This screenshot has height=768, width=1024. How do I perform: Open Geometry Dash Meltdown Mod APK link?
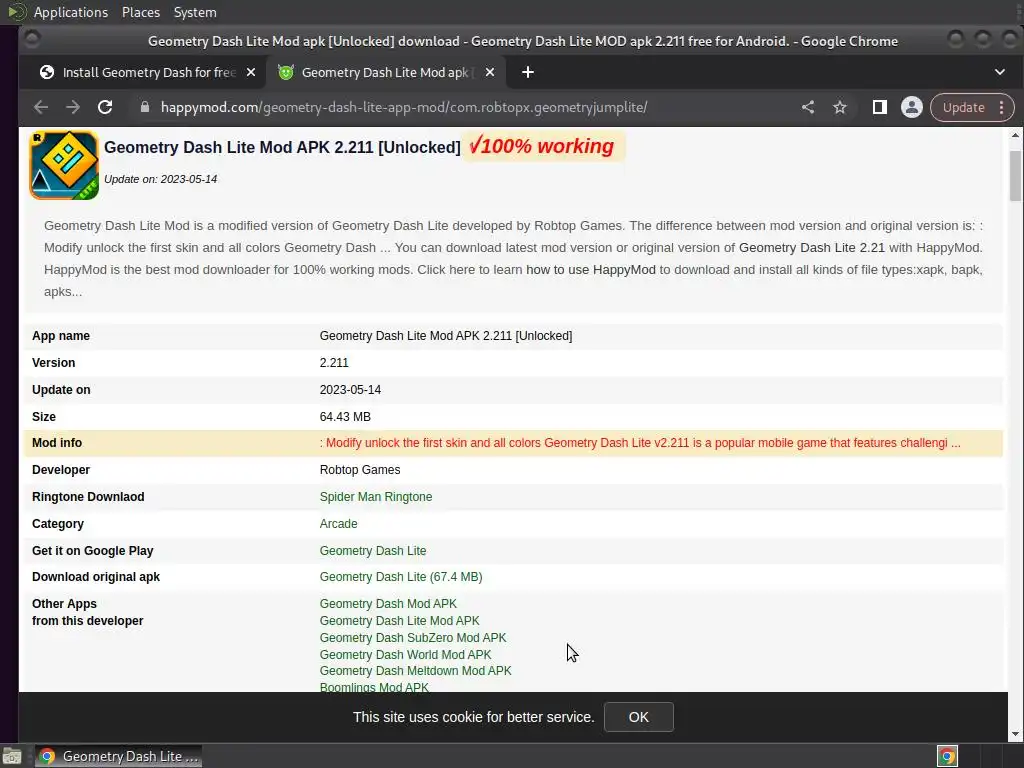click(x=415, y=671)
